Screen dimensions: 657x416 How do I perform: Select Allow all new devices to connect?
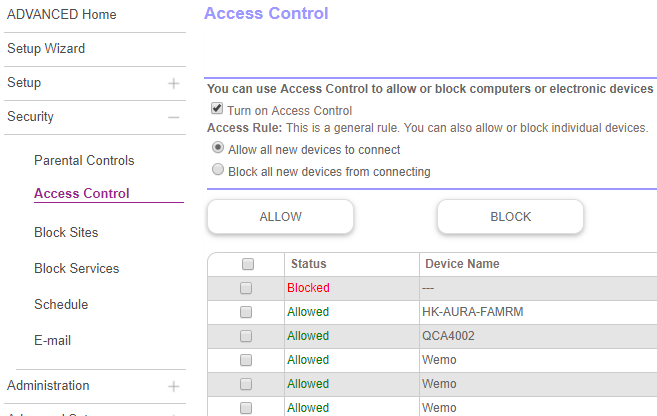point(218,148)
